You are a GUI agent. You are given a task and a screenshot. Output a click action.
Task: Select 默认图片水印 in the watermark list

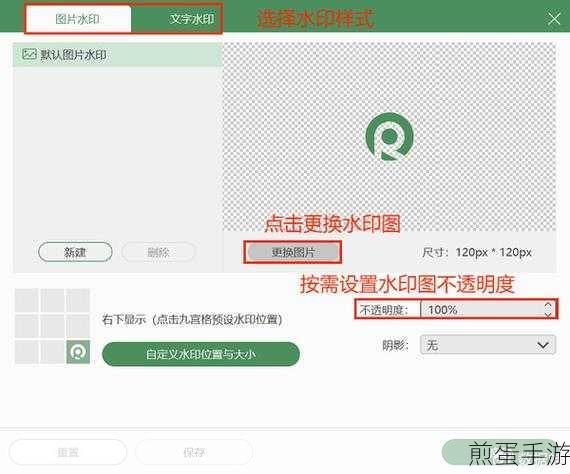[117, 55]
